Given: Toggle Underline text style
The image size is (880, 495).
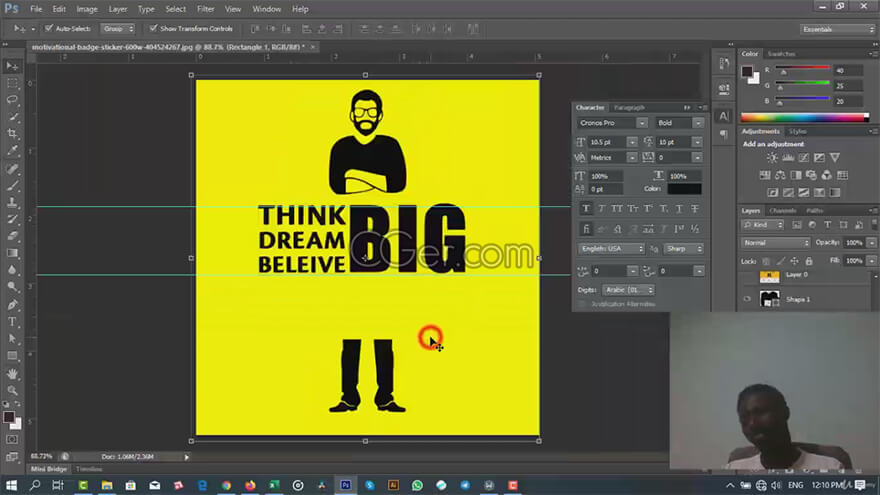Looking at the screenshot, I should click(x=679, y=209).
